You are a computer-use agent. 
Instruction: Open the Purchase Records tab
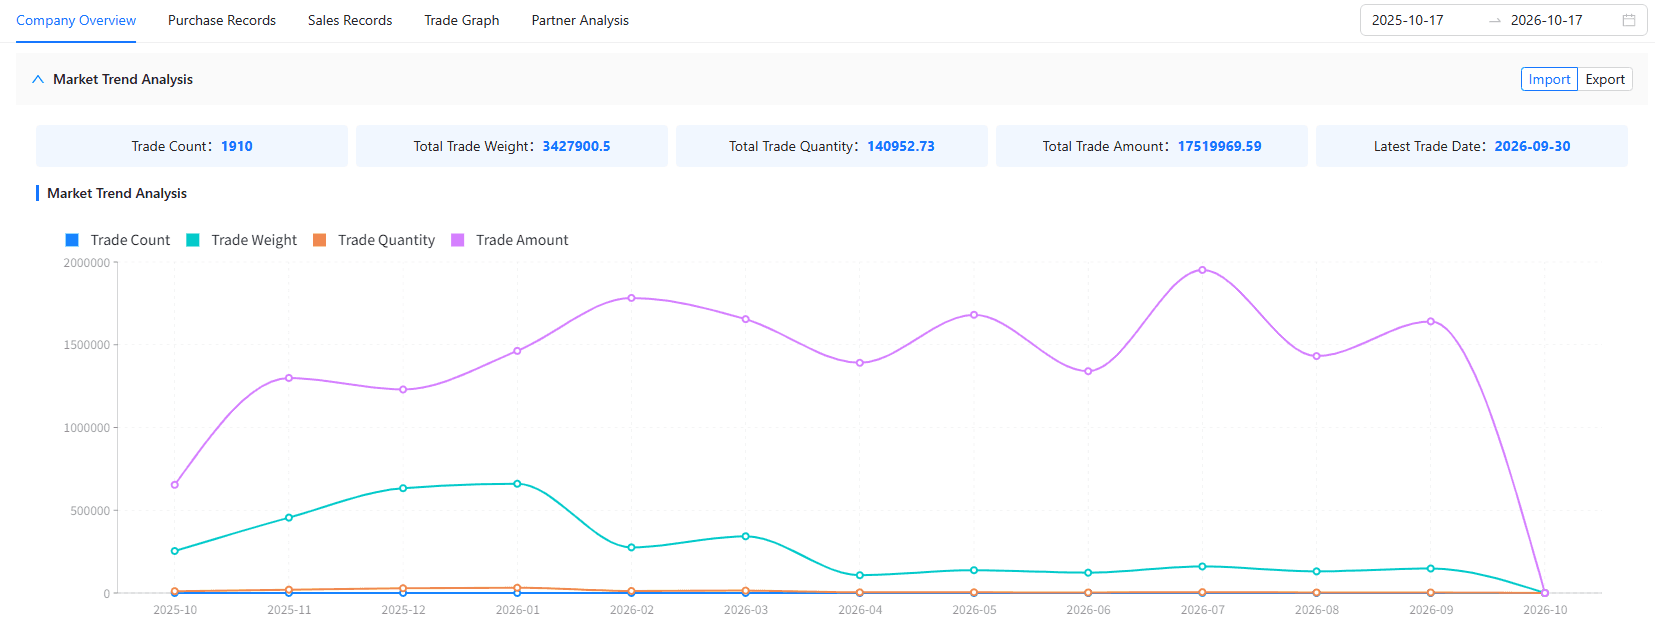point(222,20)
